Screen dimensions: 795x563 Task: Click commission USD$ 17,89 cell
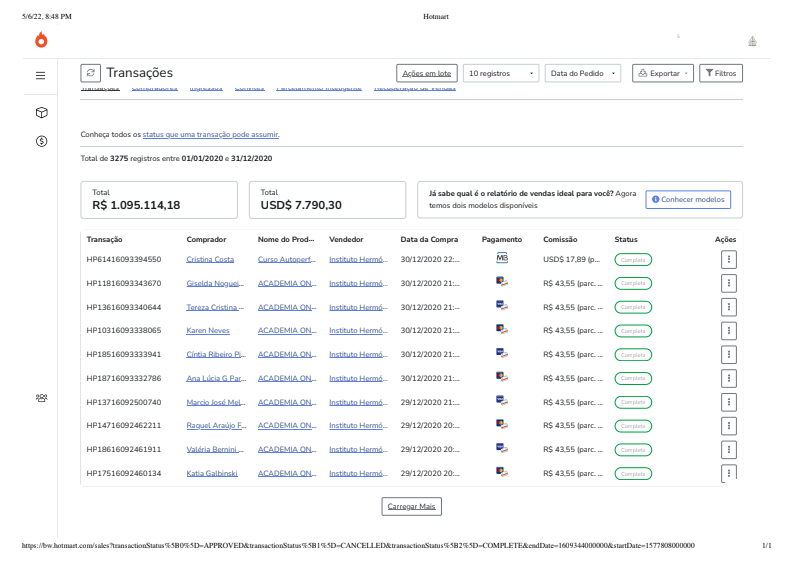pyautogui.click(x=571, y=260)
